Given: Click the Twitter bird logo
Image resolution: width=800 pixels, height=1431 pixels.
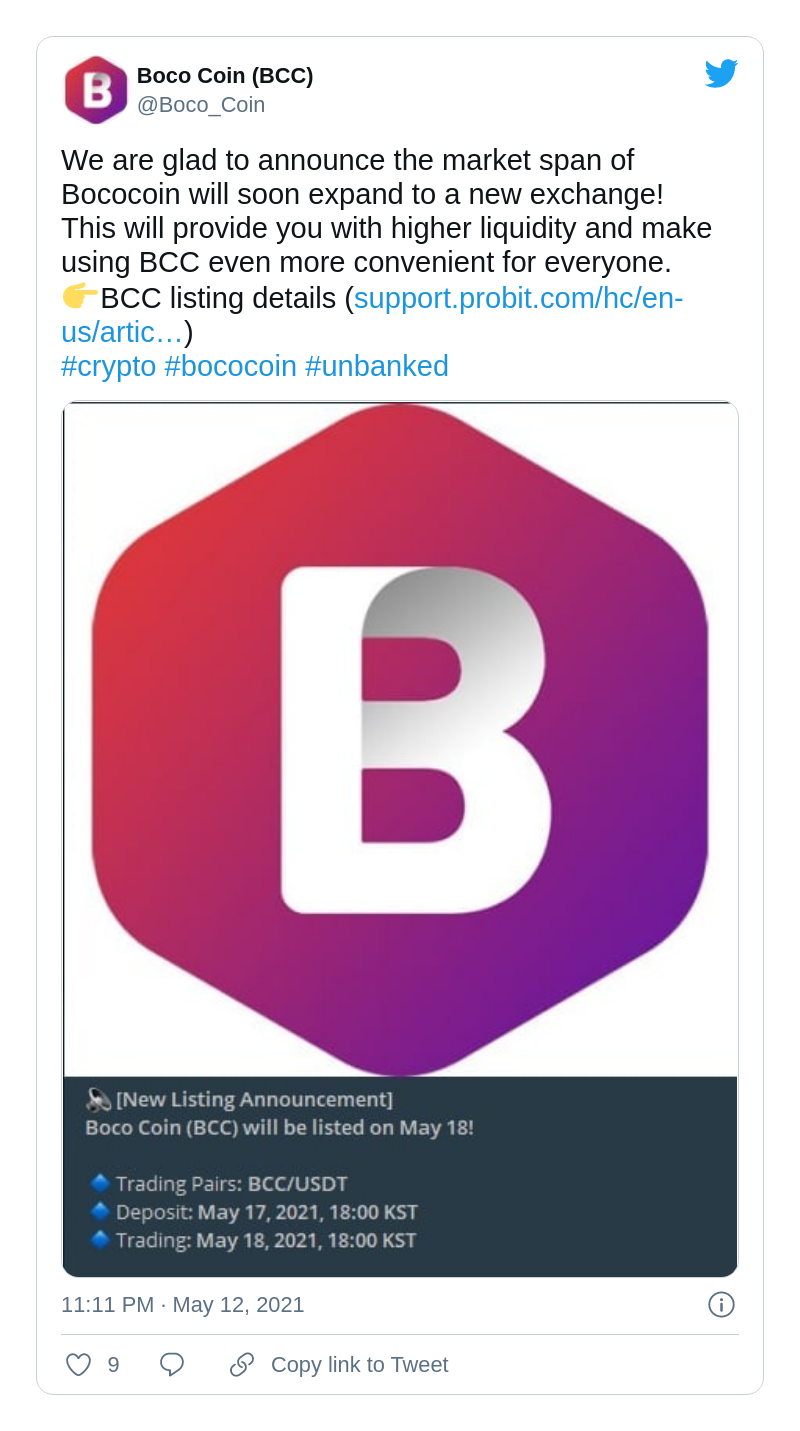Looking at the screenshot, I should (x=721, y=74).
